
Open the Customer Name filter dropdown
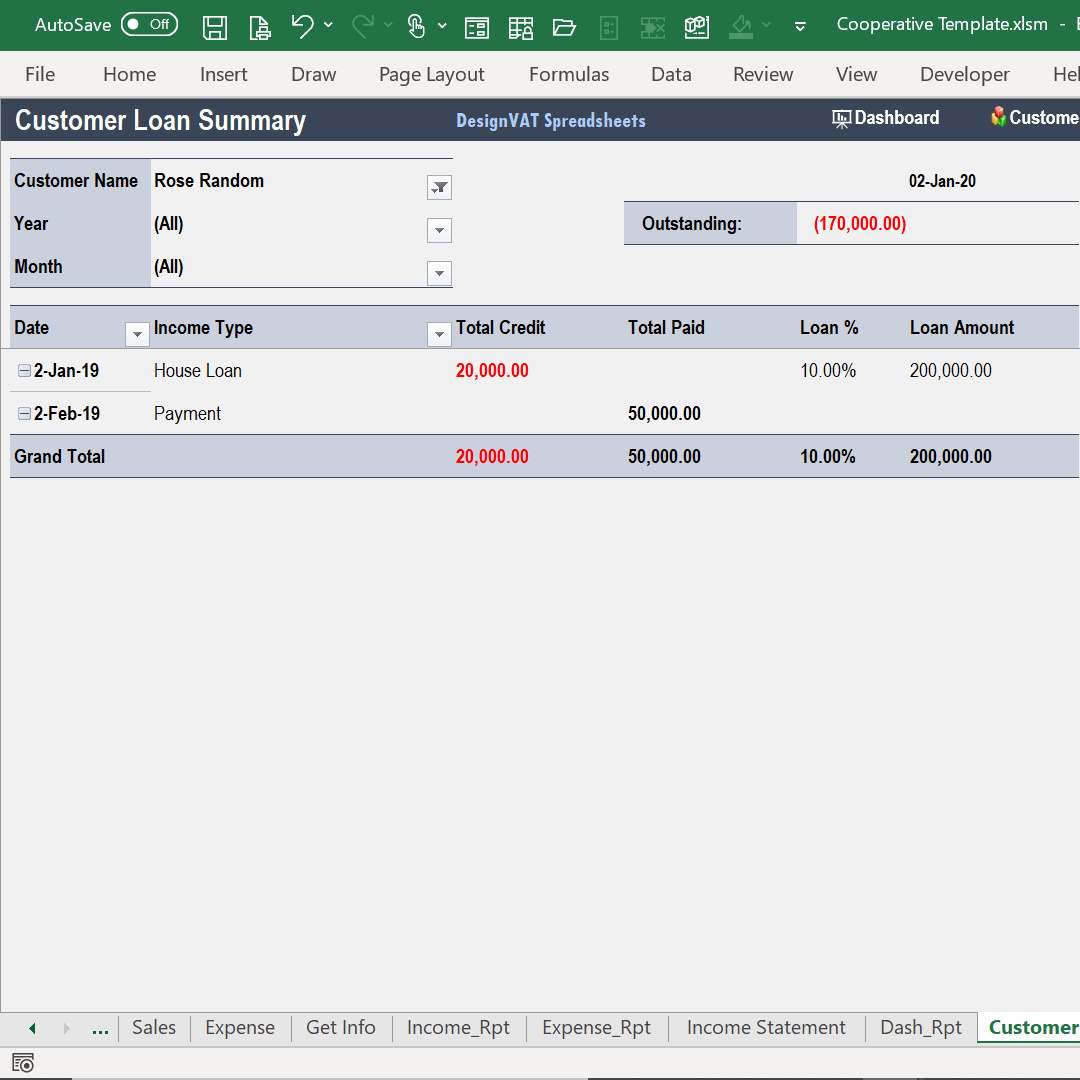[x=439, y=187]
